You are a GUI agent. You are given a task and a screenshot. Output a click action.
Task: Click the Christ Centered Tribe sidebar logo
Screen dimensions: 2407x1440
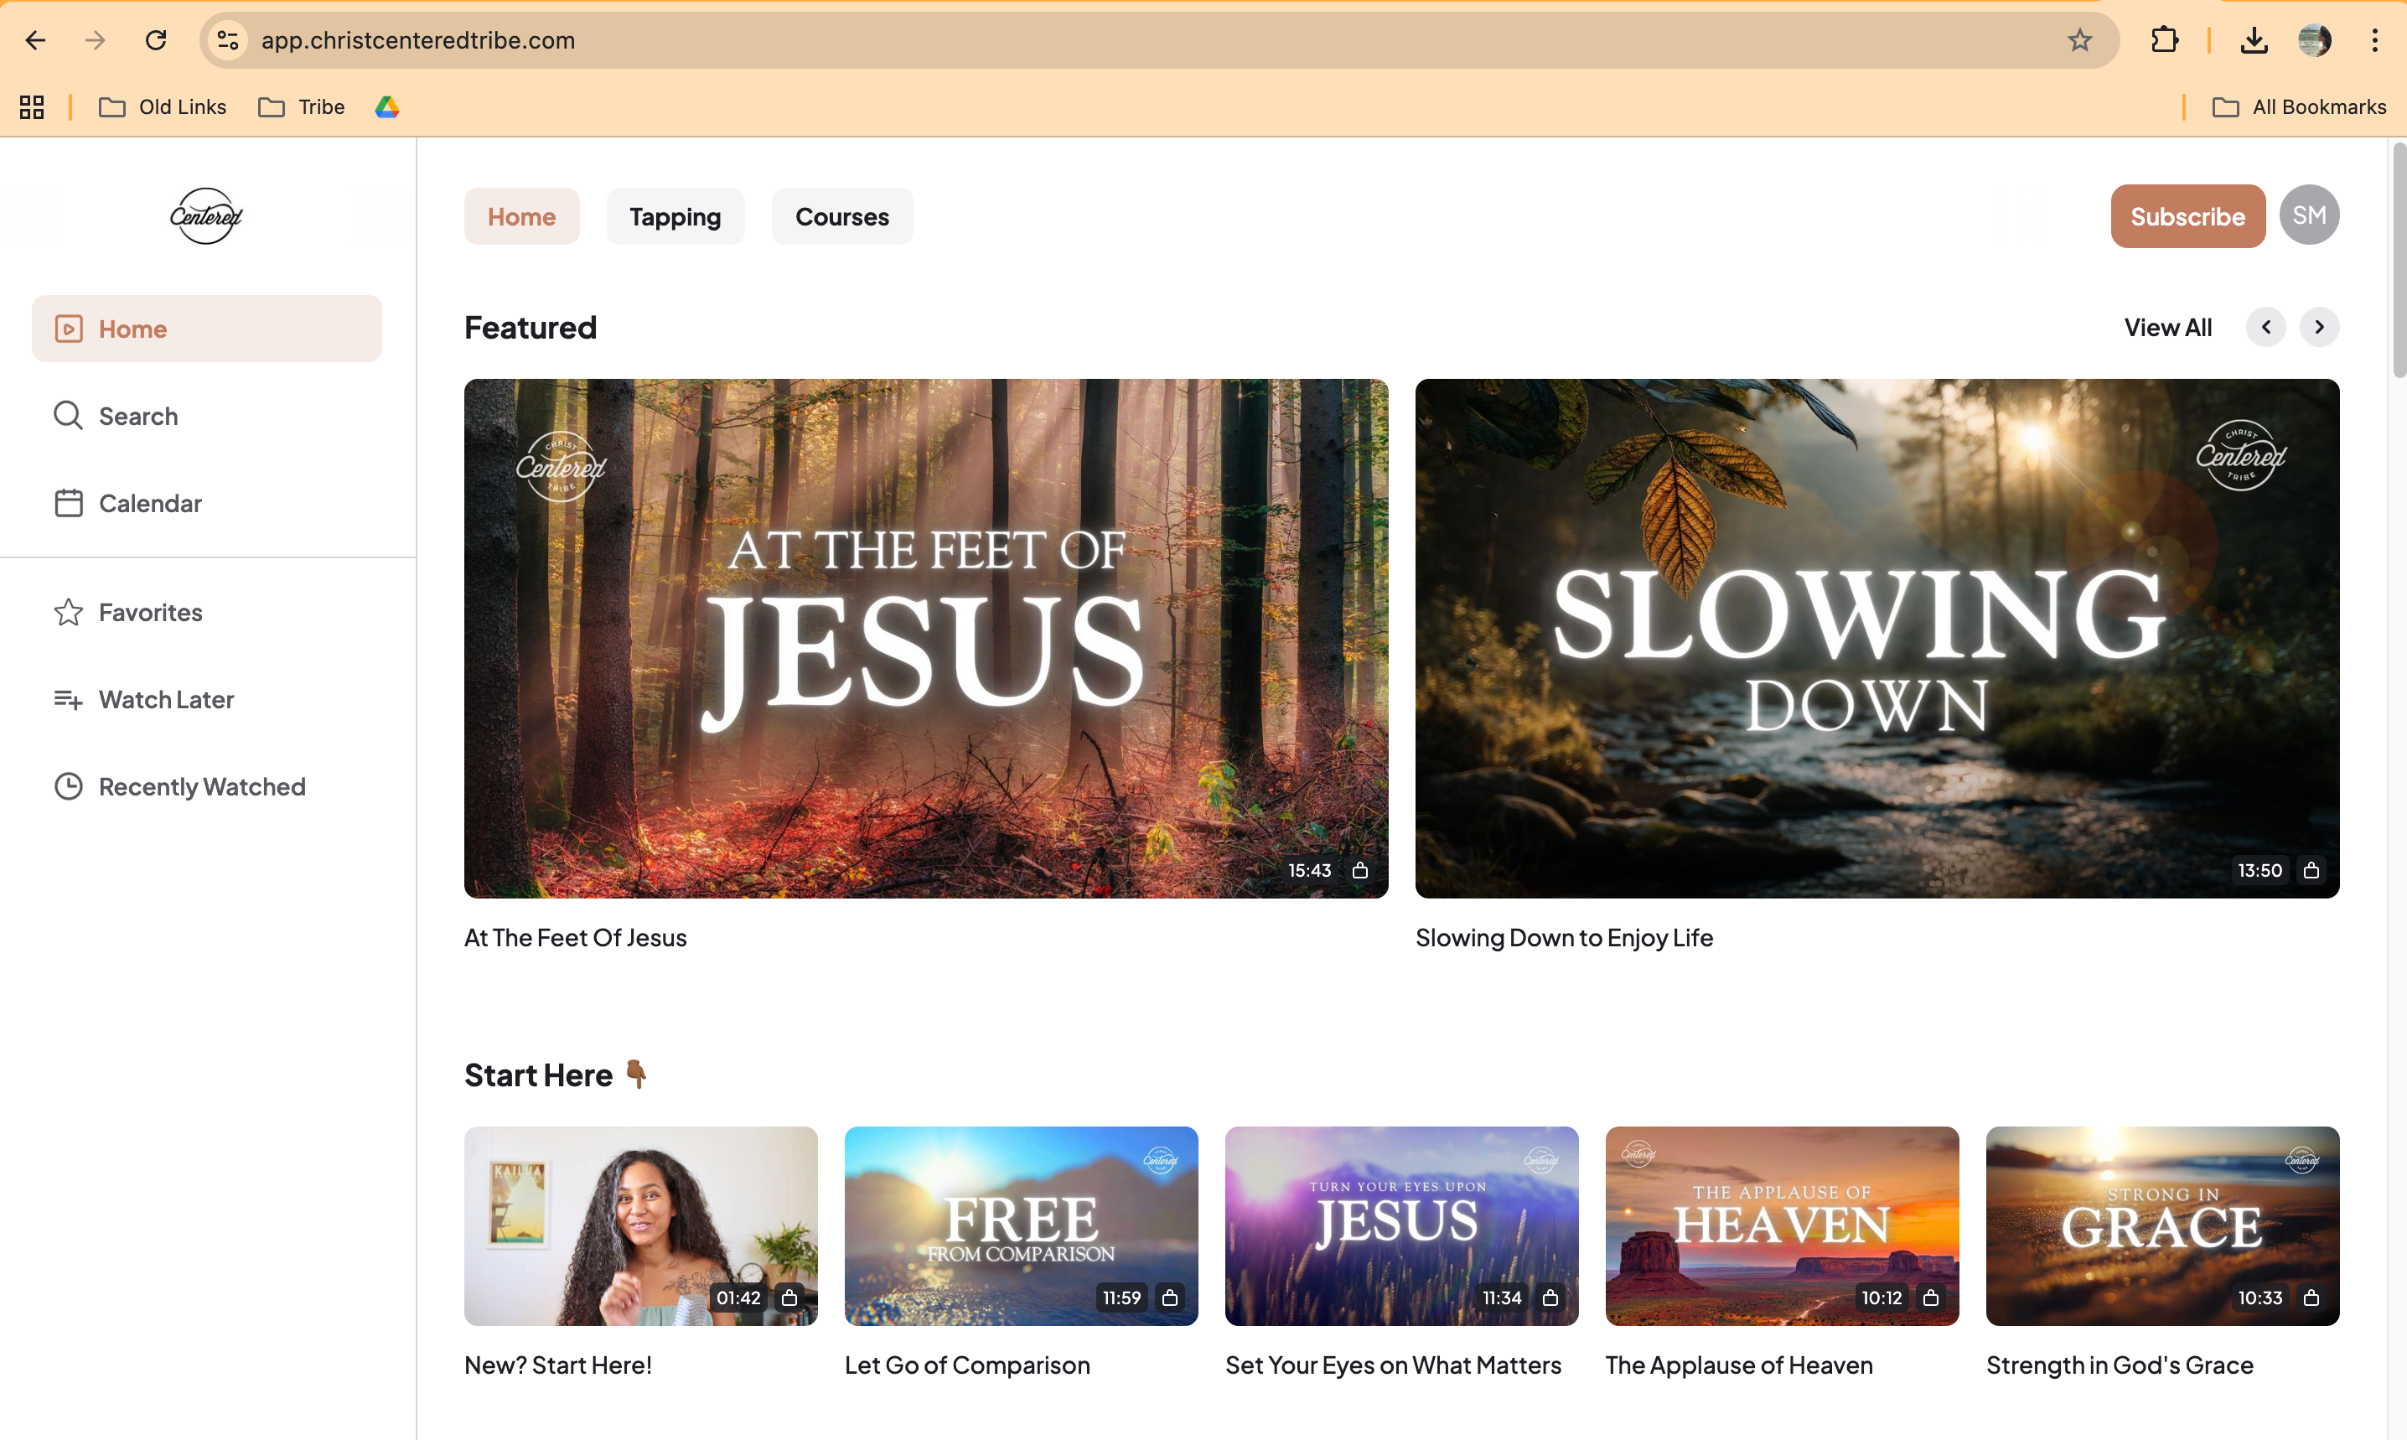point(206,216)
